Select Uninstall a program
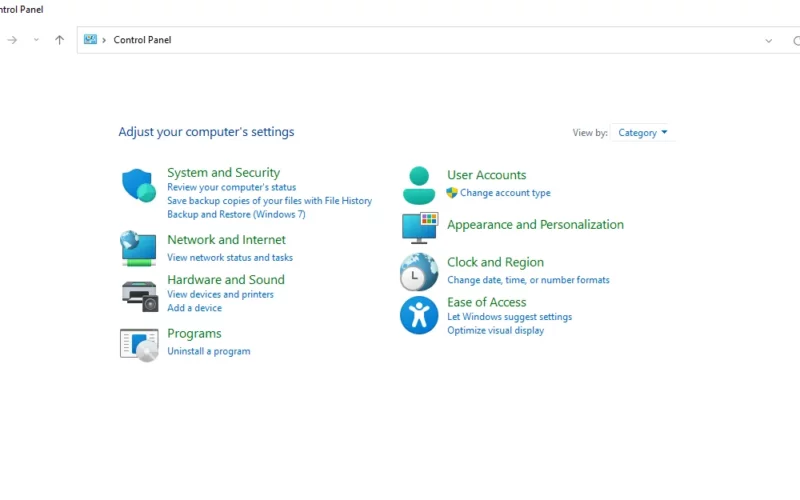The image size is (800, 500). (209, 351)
